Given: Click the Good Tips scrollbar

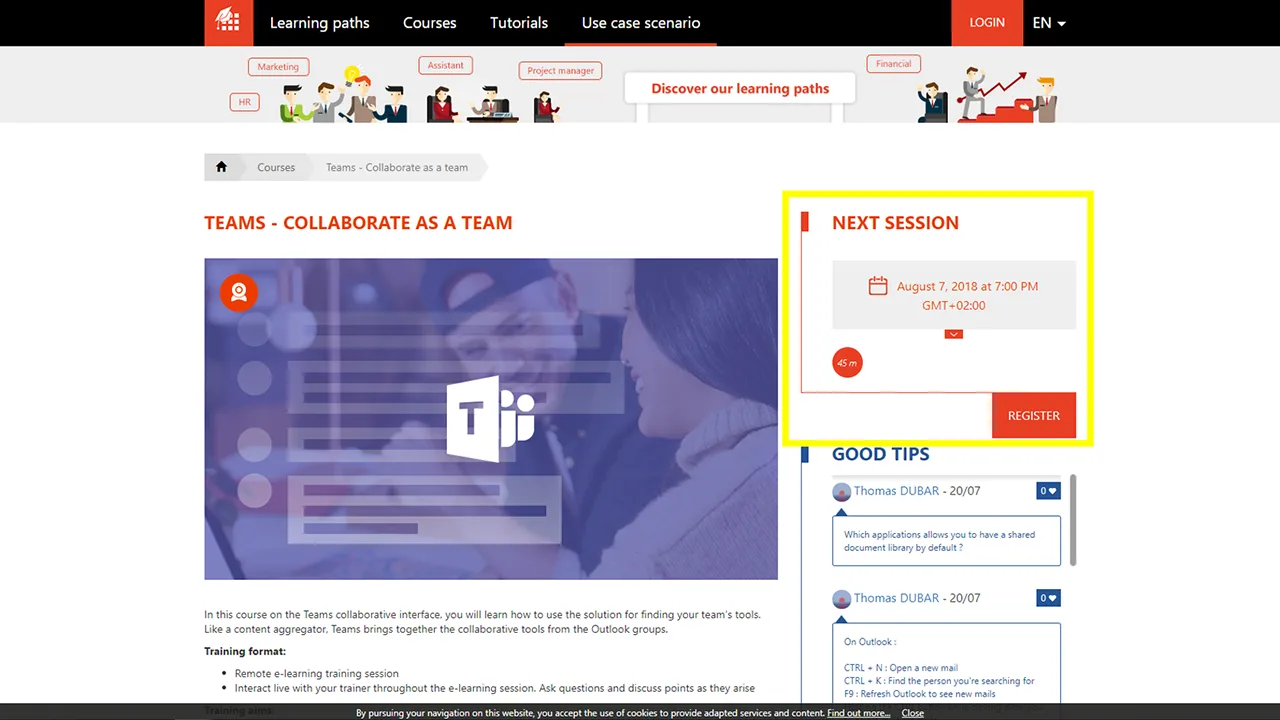Looking at the screenshot, I should (x=1073, y=519).
